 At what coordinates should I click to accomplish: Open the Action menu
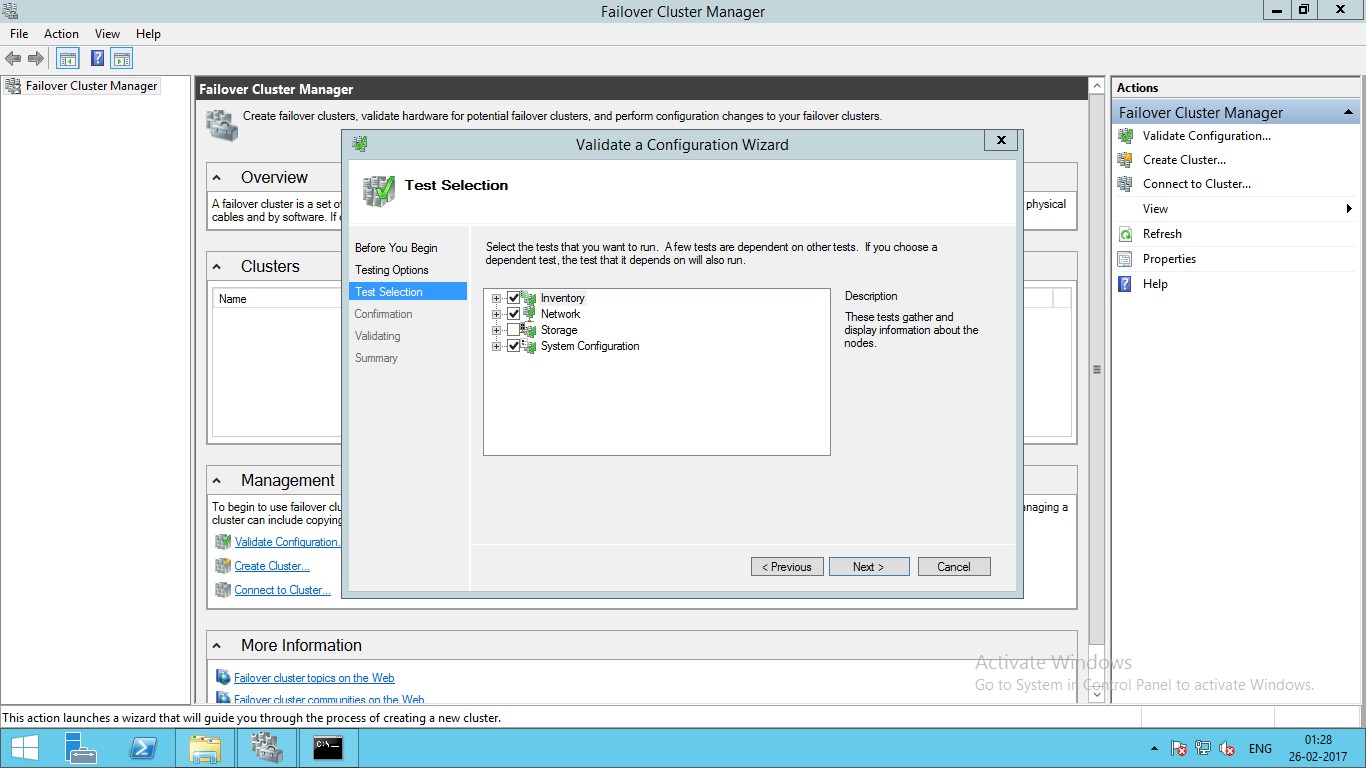point(61,34)
